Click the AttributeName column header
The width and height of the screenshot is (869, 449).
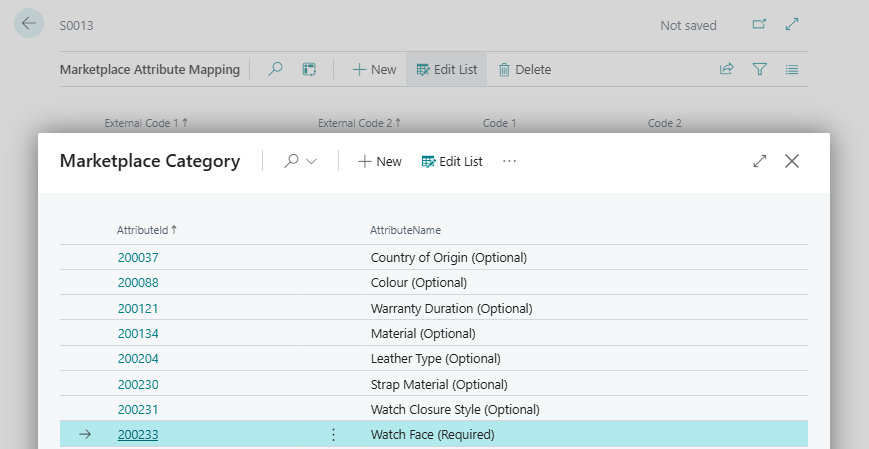tap(405, 230)
